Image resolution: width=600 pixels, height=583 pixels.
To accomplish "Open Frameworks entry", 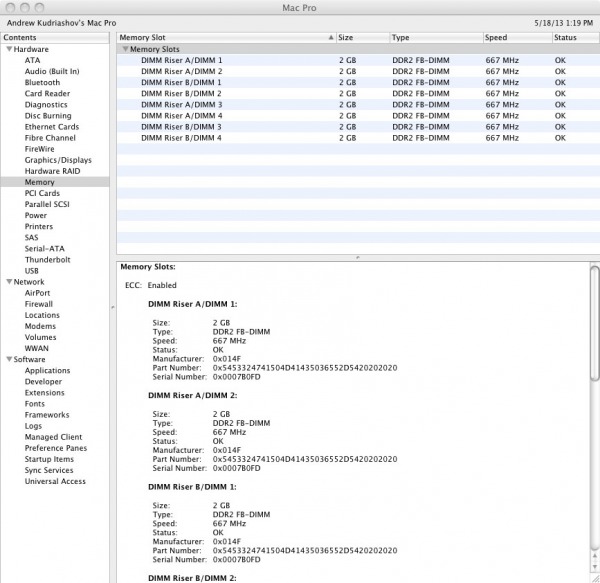I will click(x=47, y=415).
